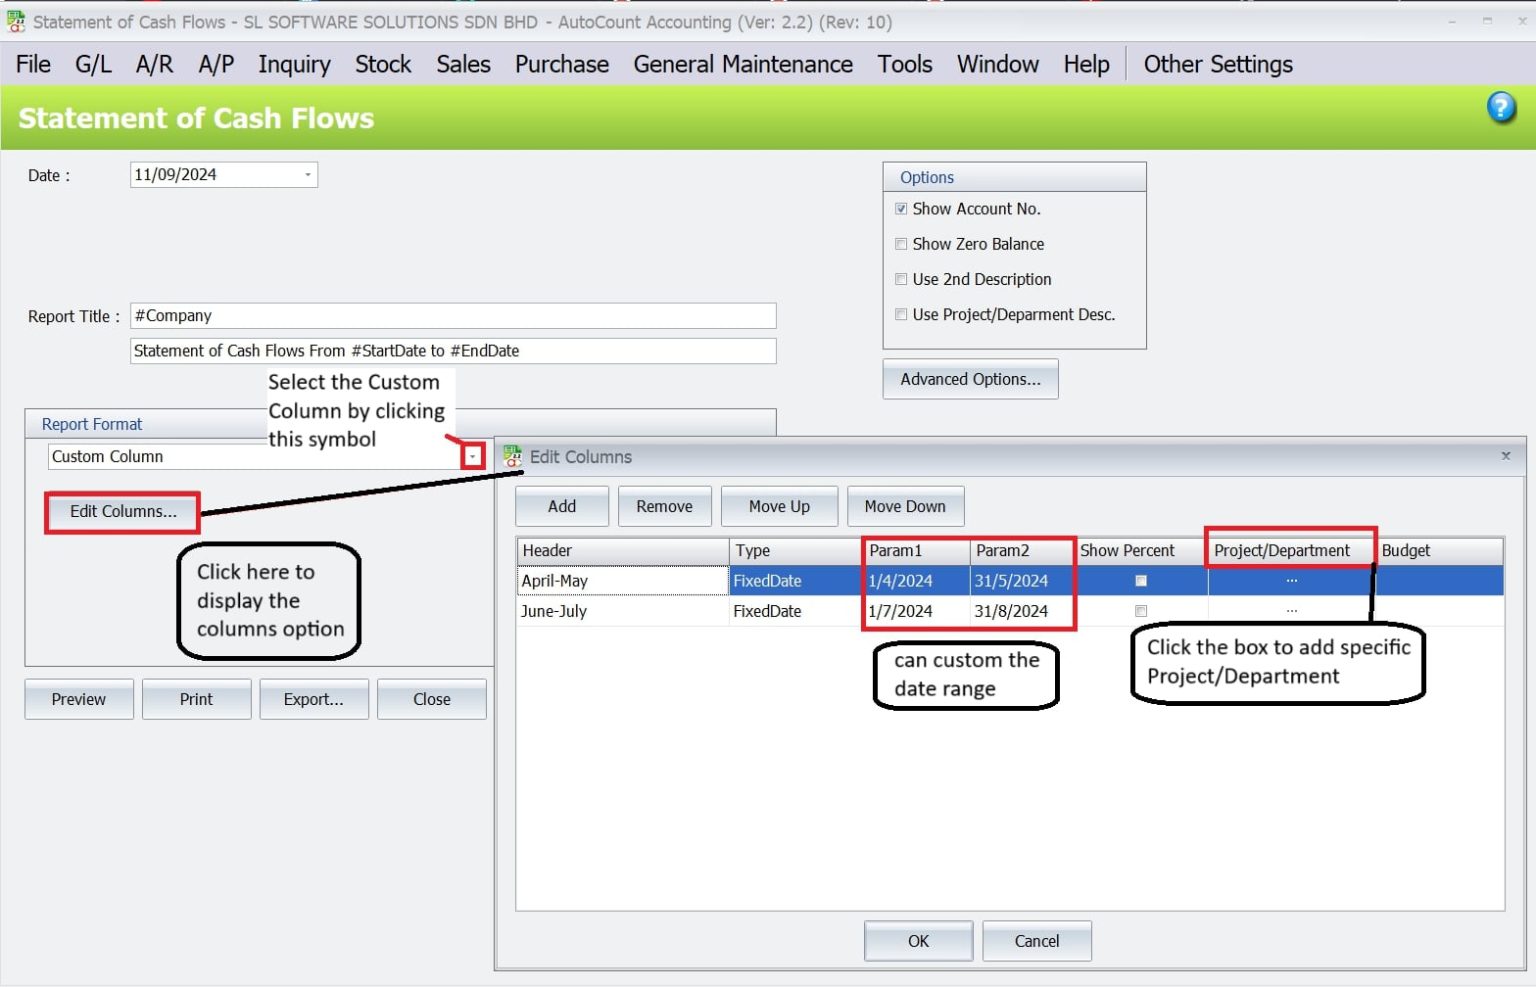The width and height of the screenshot is (1536, 987).
Task: Click Add to insert a new column
Action: point(561,506)
